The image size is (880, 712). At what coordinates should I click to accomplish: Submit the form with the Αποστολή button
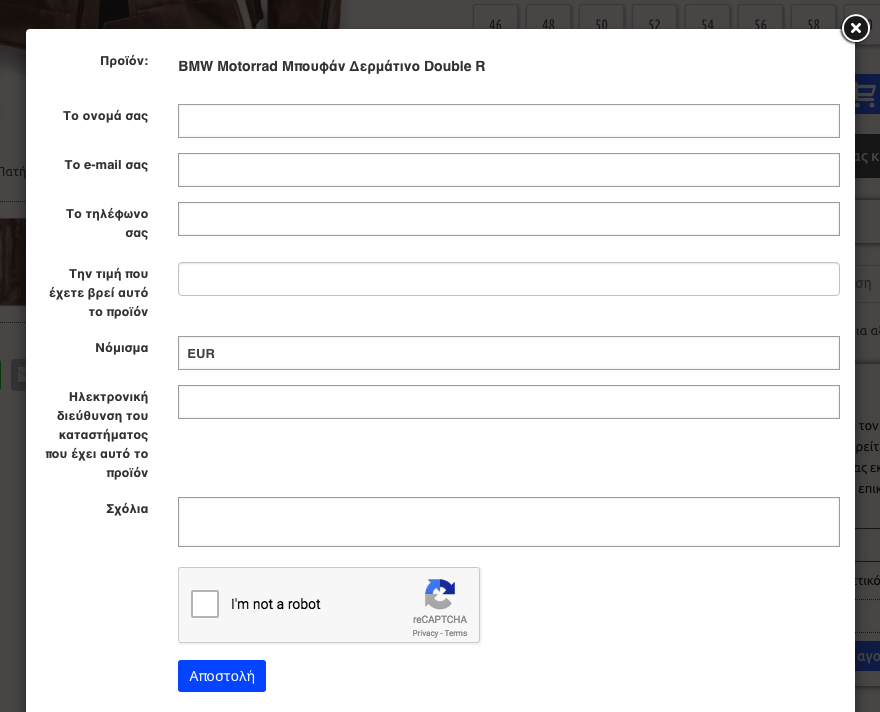coord(222,676)
